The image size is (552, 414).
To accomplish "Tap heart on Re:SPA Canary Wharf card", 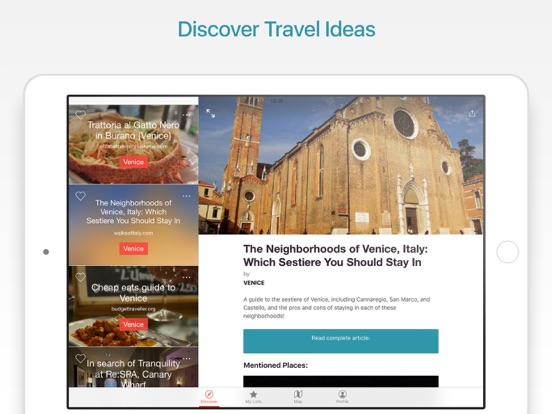I will click(x=80, y=358).
